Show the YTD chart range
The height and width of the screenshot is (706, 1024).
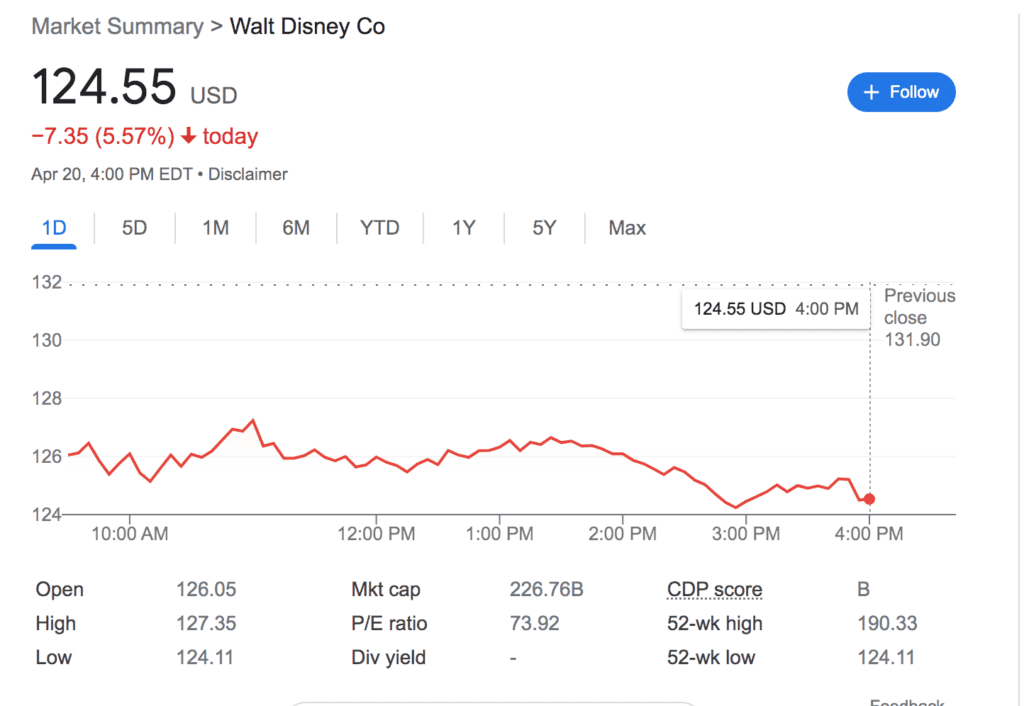point(379,228)
